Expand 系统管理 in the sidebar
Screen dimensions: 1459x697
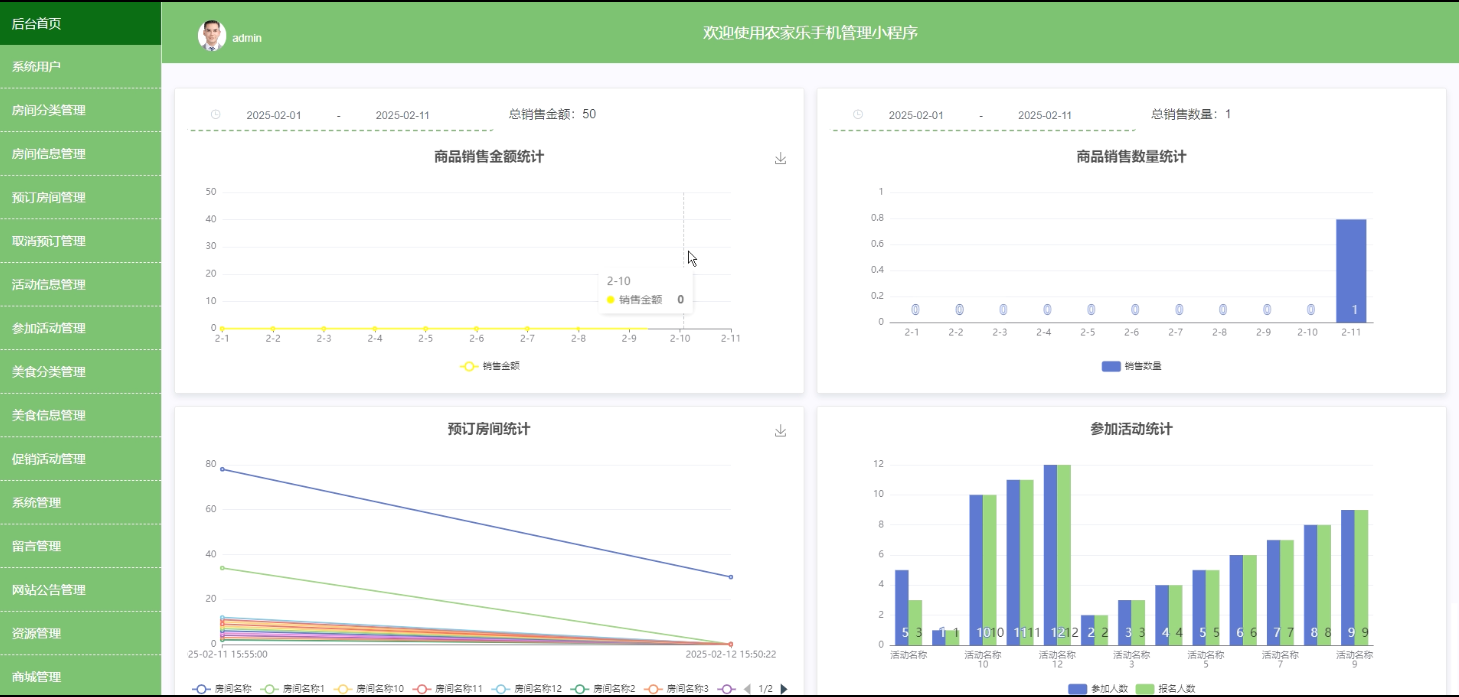[x=80, y=503]
